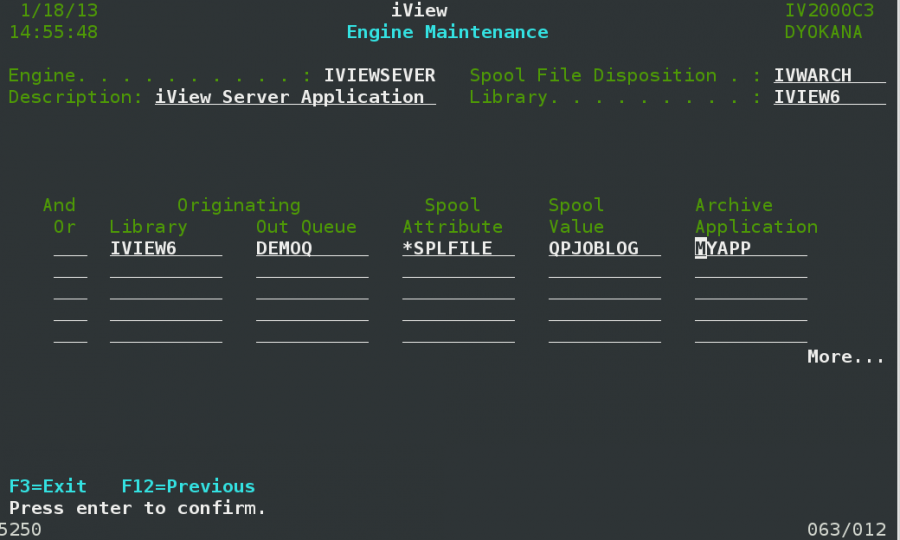
Task: Click the Spool Attribute field *SPLFILE
Action: [x=458, y=248]
